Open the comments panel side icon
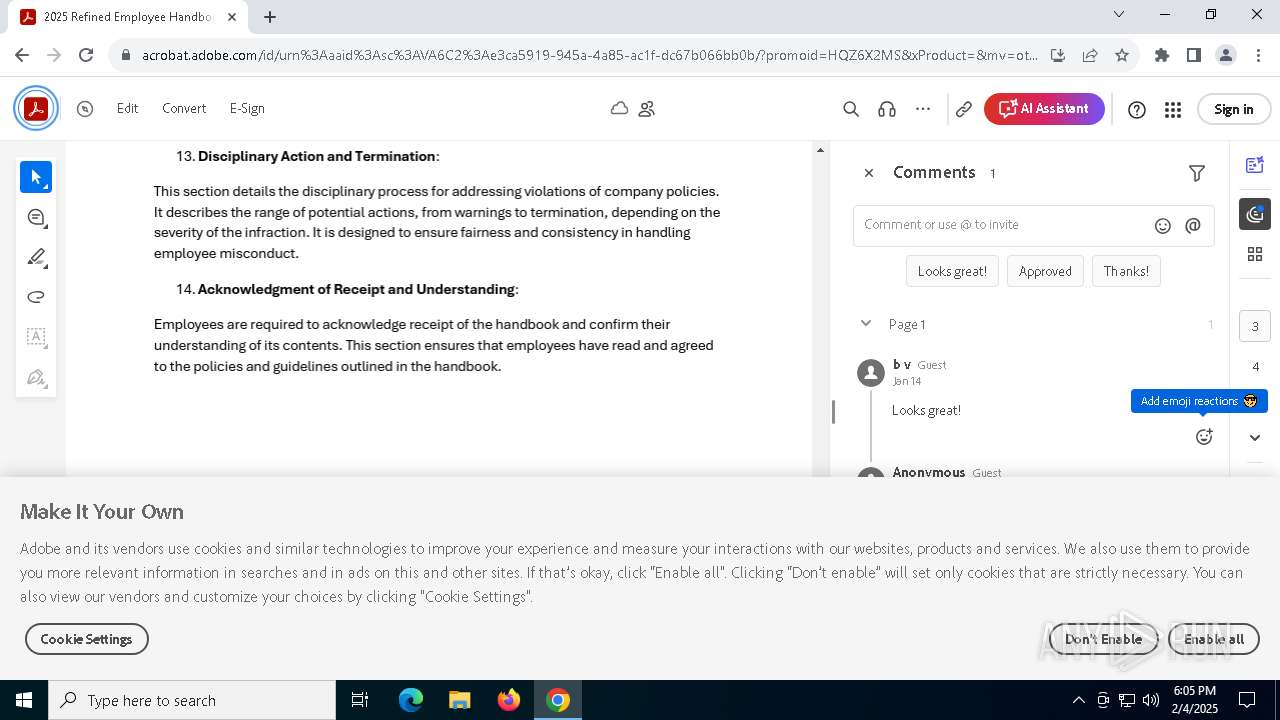1280x720 pixels. (x=1255, y=214)
